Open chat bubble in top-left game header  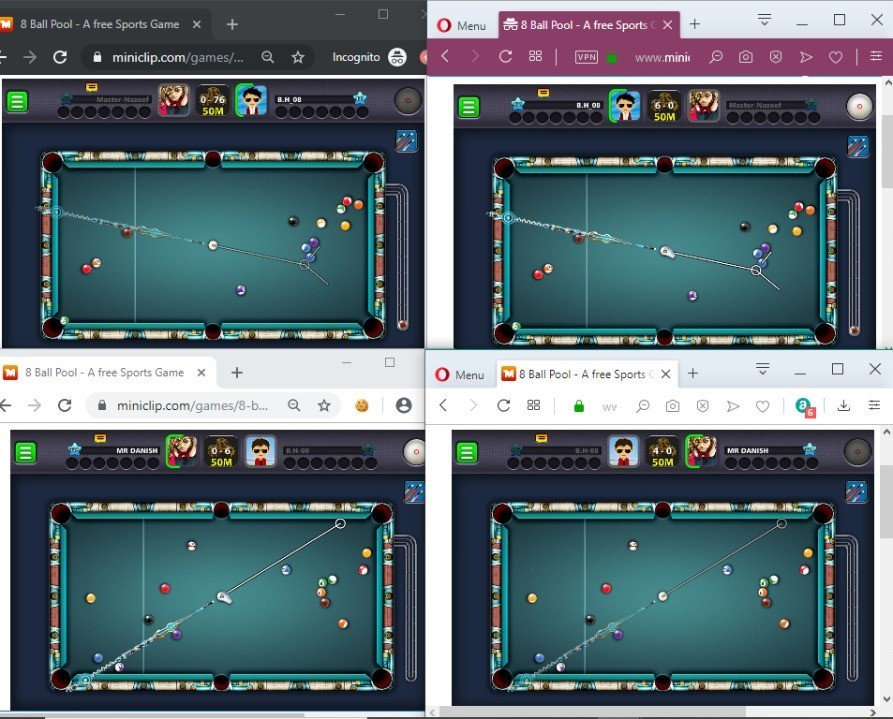click(91, 87)
